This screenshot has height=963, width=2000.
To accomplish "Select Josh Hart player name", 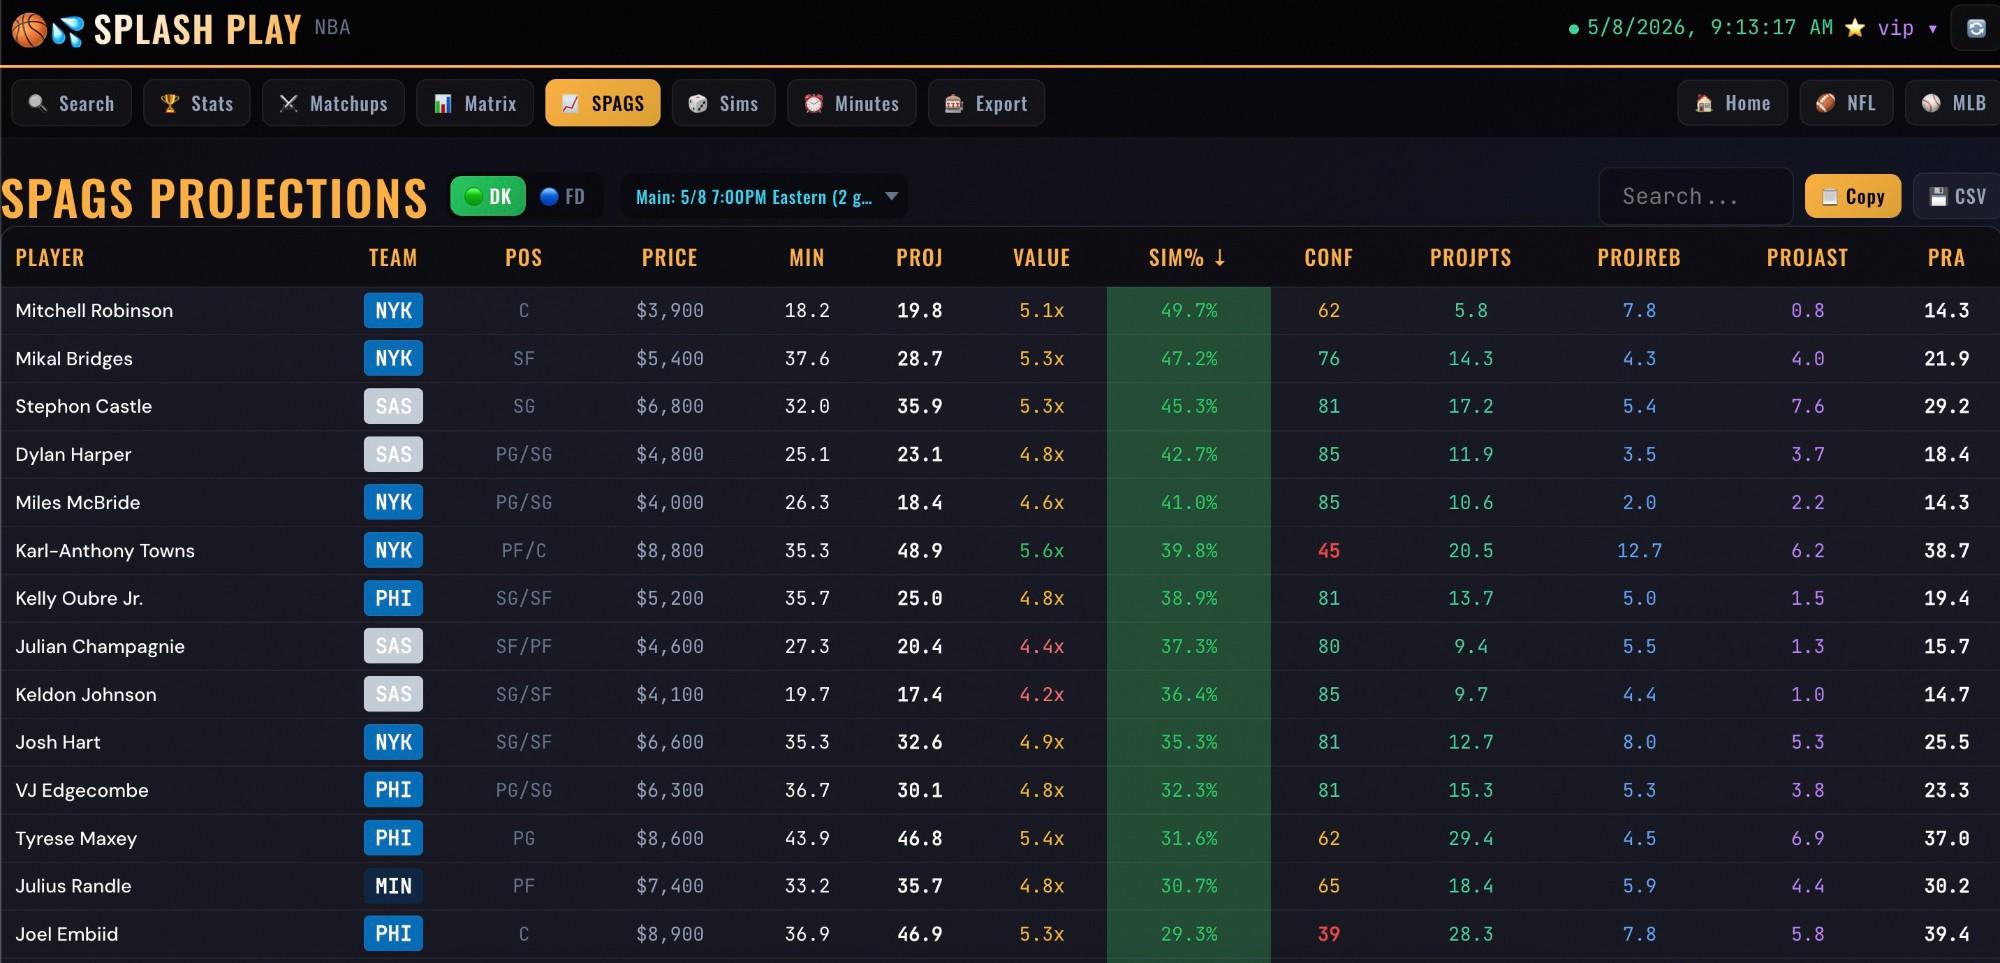I will (x=58, y=742).
